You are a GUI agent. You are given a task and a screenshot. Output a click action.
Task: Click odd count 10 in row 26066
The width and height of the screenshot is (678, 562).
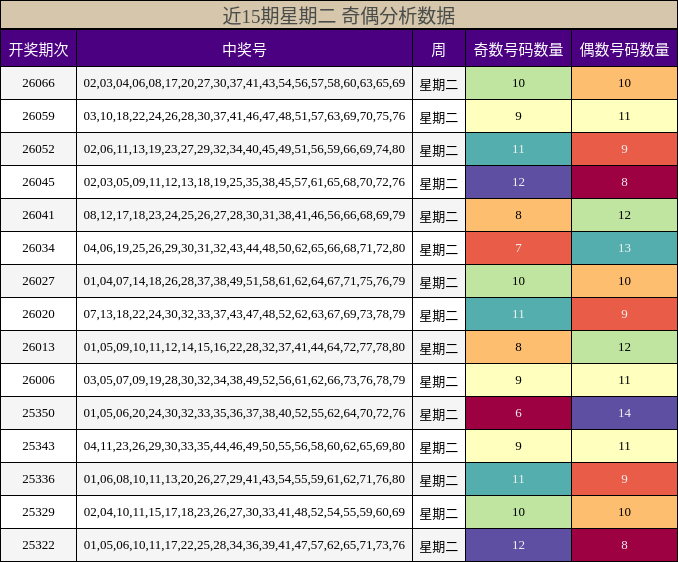tap(518, 83)
